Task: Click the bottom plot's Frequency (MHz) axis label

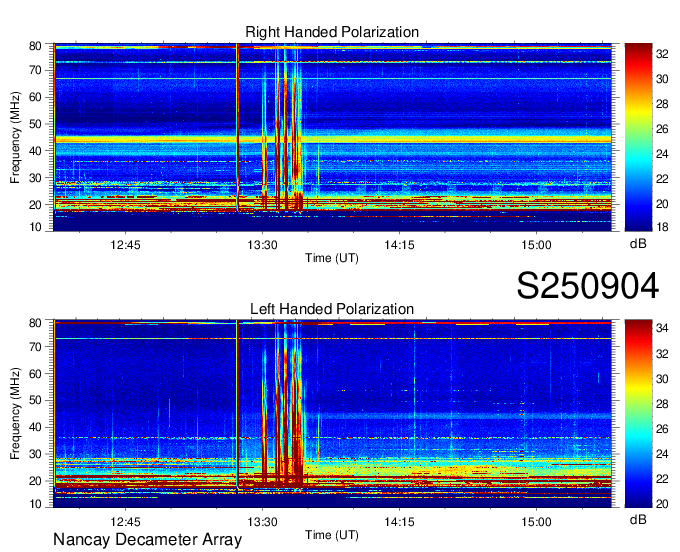Action: (x=15, y=414)
